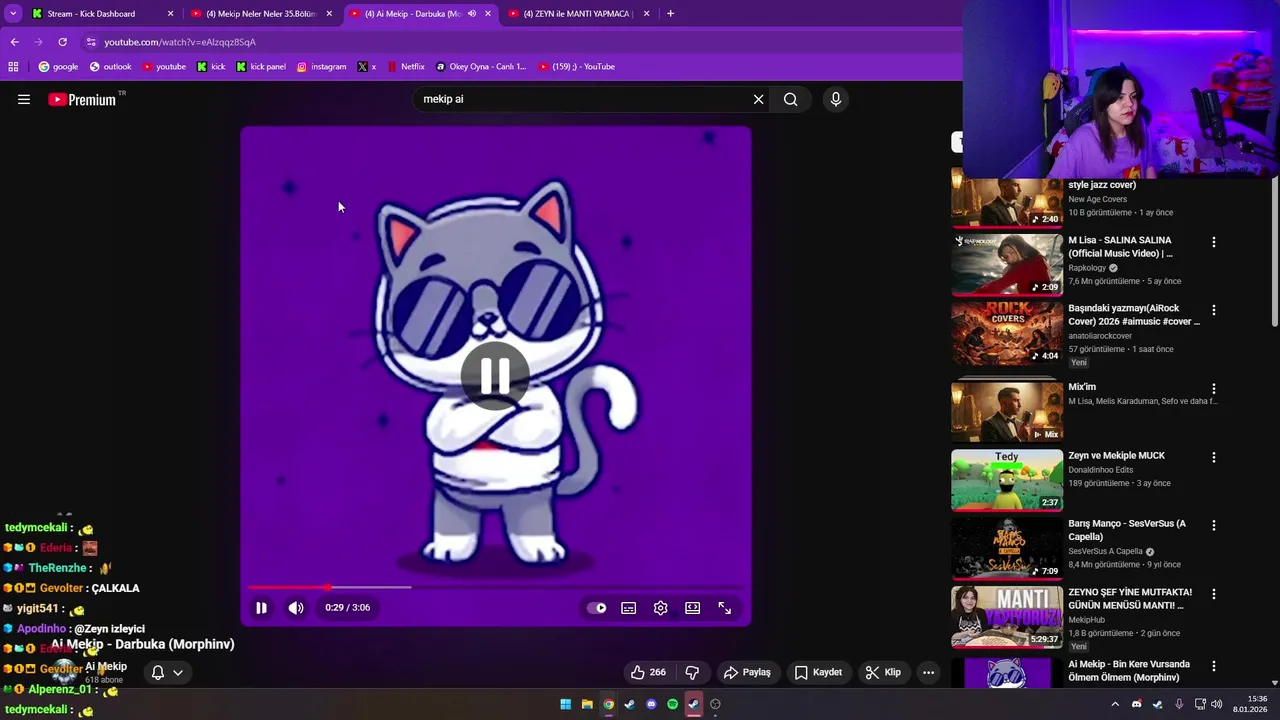
Task: Open more actions menu under the video
Action: click(x=928, y=672)
